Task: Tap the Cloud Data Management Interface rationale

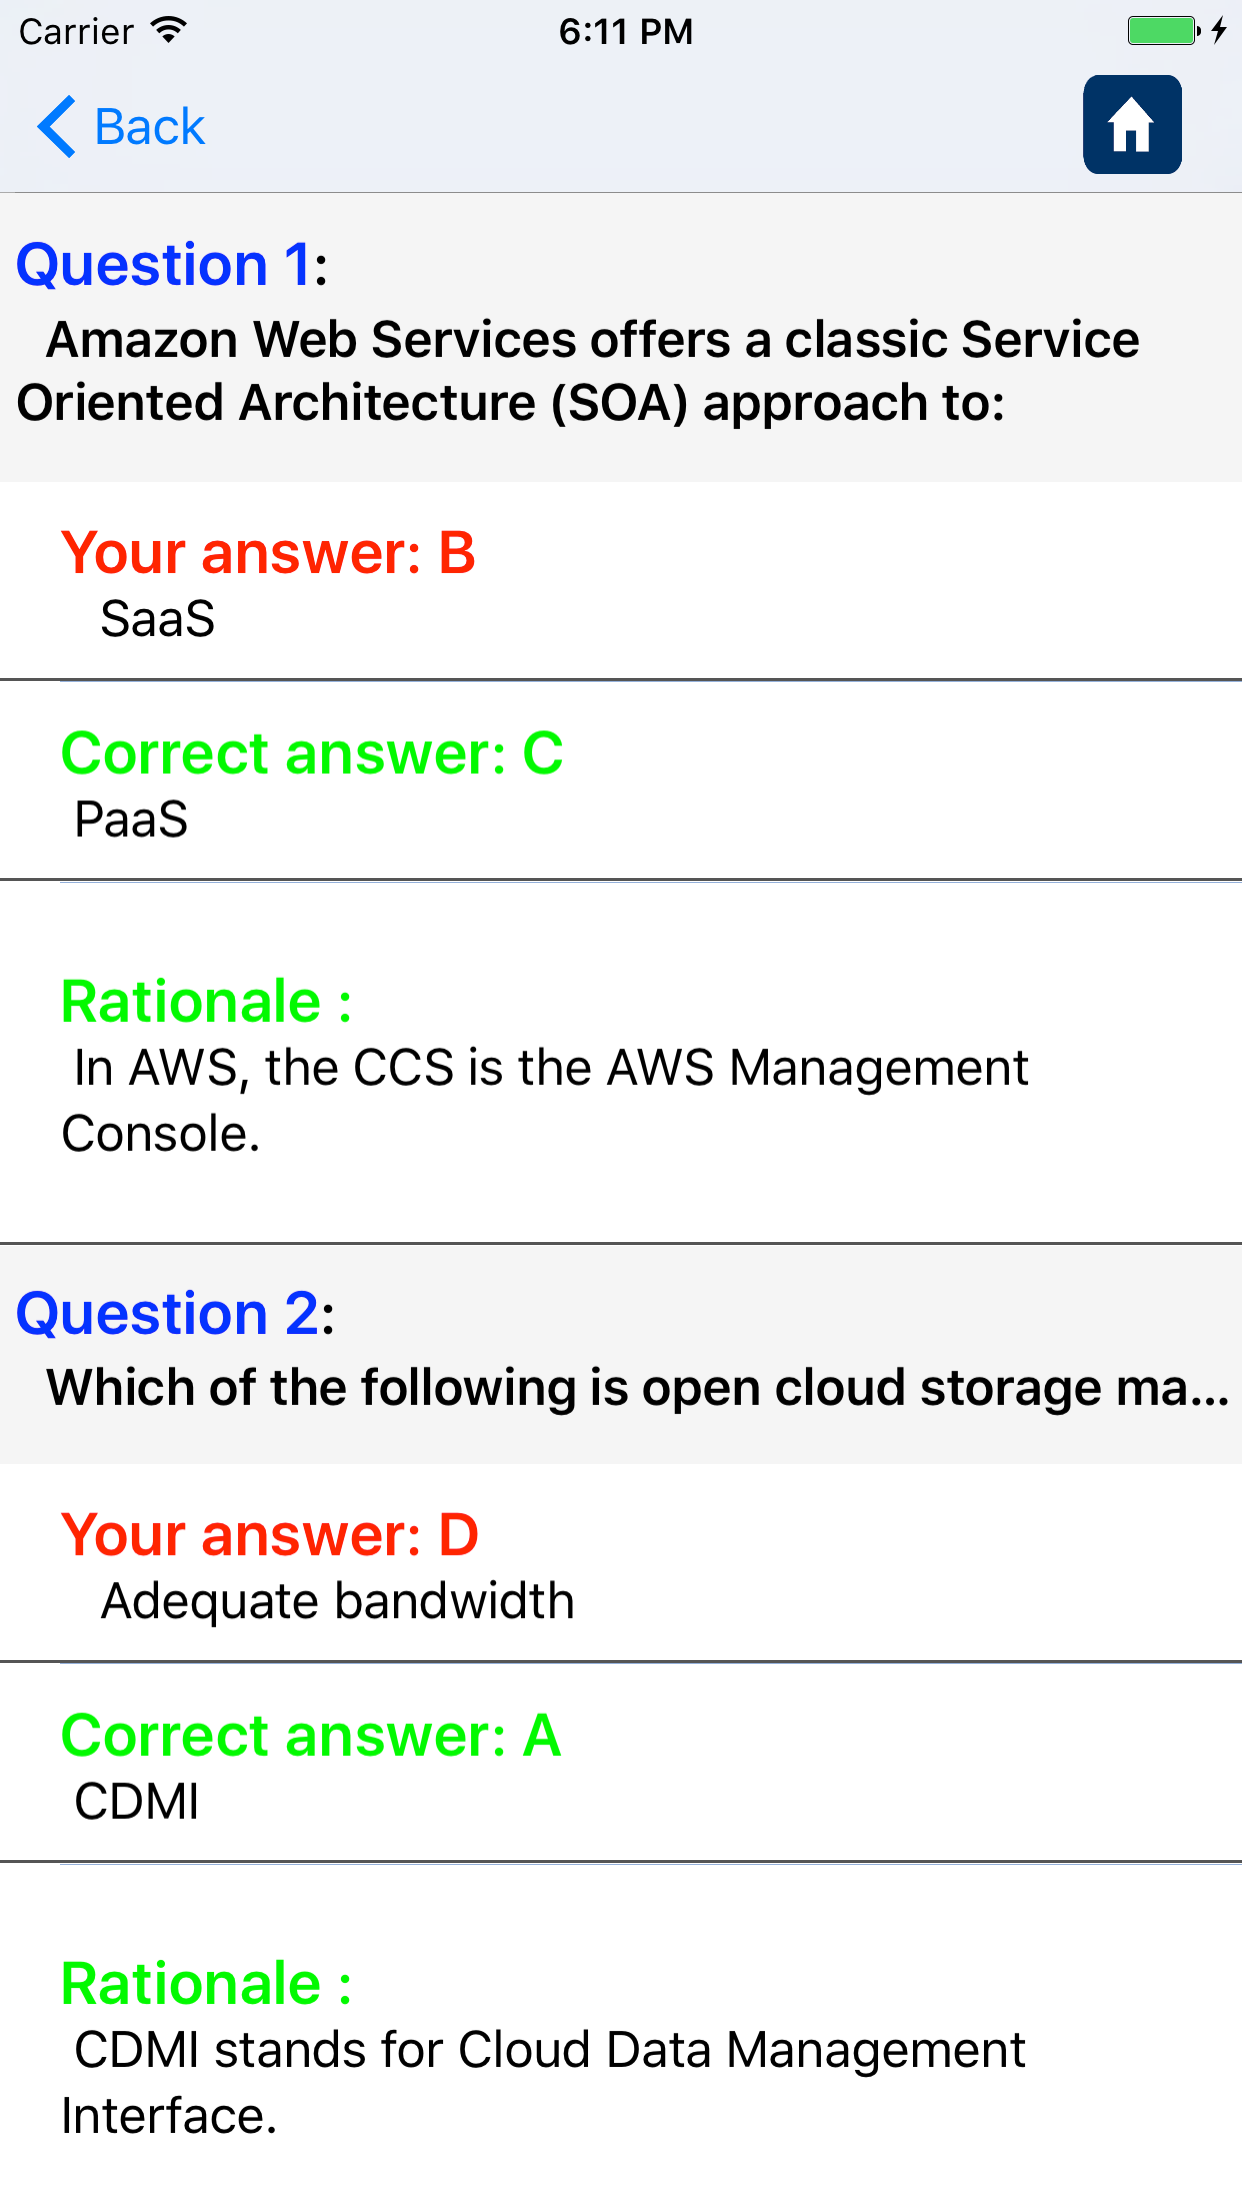Action: [543, 2082]
